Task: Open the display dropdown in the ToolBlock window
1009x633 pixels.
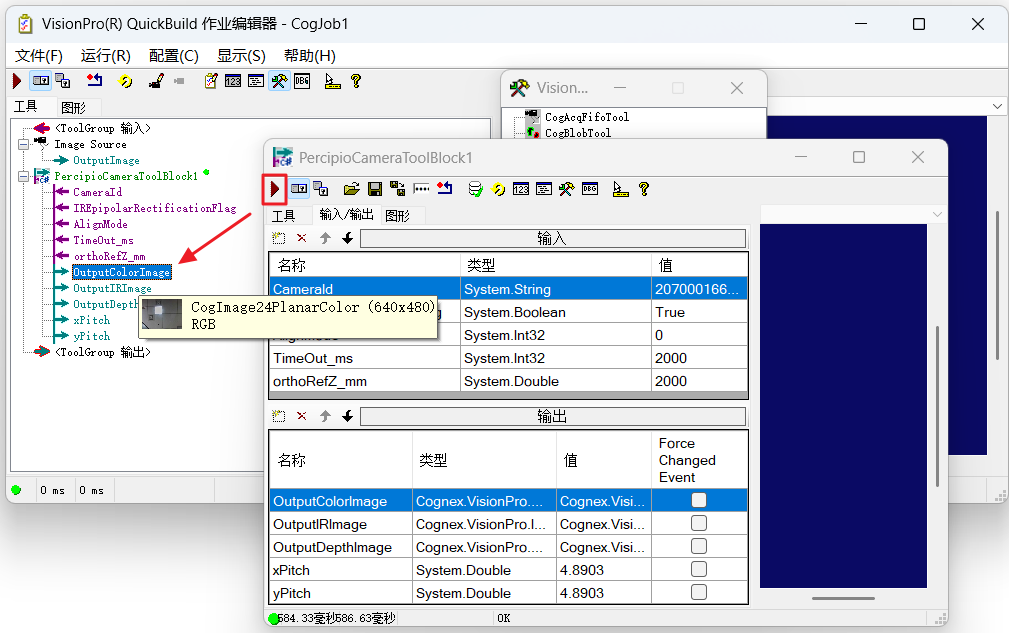Action: (937, 214)
